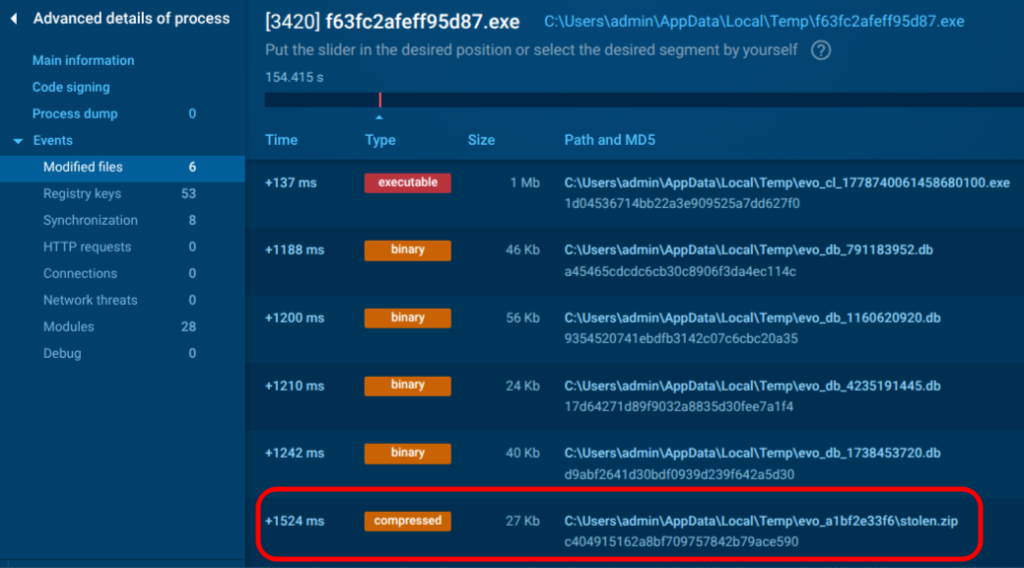Screen dimensions: 1024x568
Task: Open the stolen.zip file path
Action: click(x=761, y=521)
